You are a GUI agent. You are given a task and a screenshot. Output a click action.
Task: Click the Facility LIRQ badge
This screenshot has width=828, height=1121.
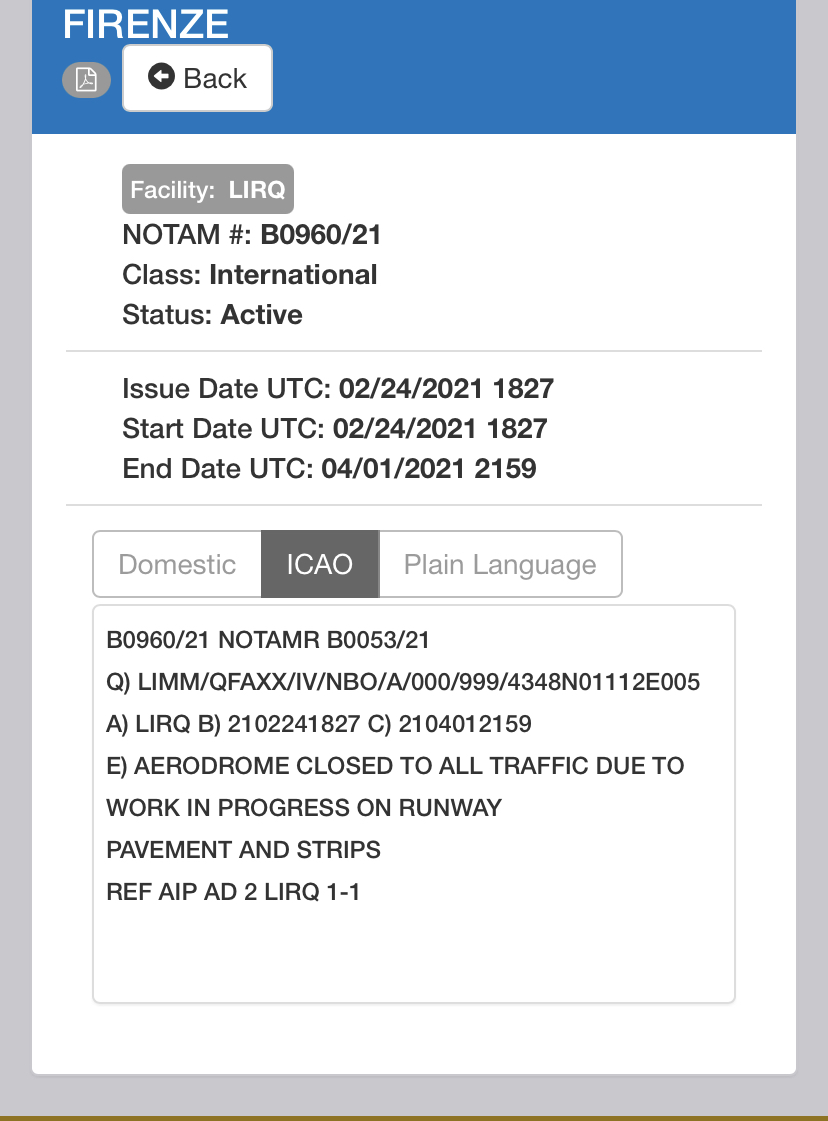point(208,189)
